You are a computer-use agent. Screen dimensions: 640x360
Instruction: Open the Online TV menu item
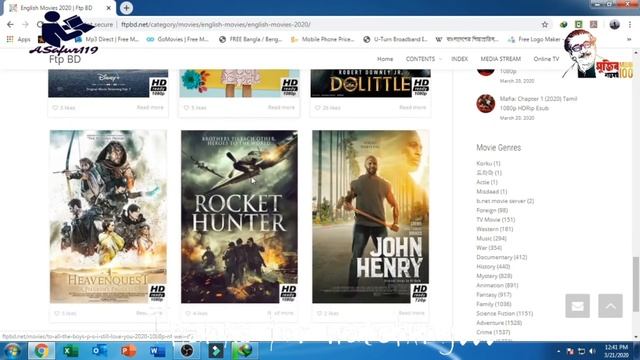click(x=546, y=59)
